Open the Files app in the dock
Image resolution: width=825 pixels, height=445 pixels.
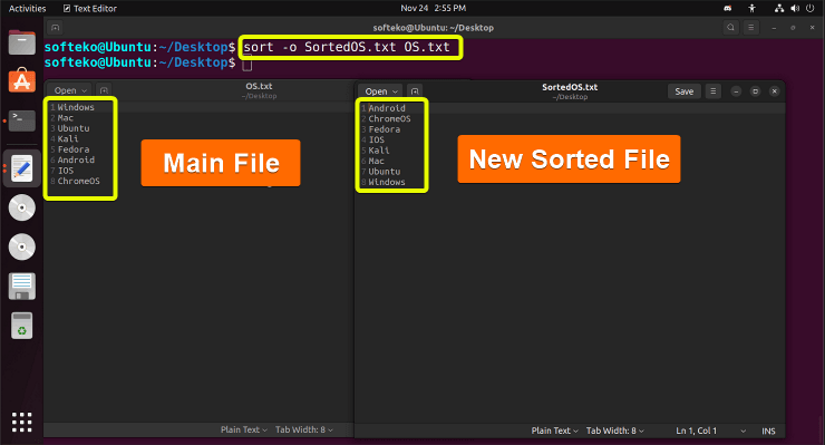[x=22, y=42]
